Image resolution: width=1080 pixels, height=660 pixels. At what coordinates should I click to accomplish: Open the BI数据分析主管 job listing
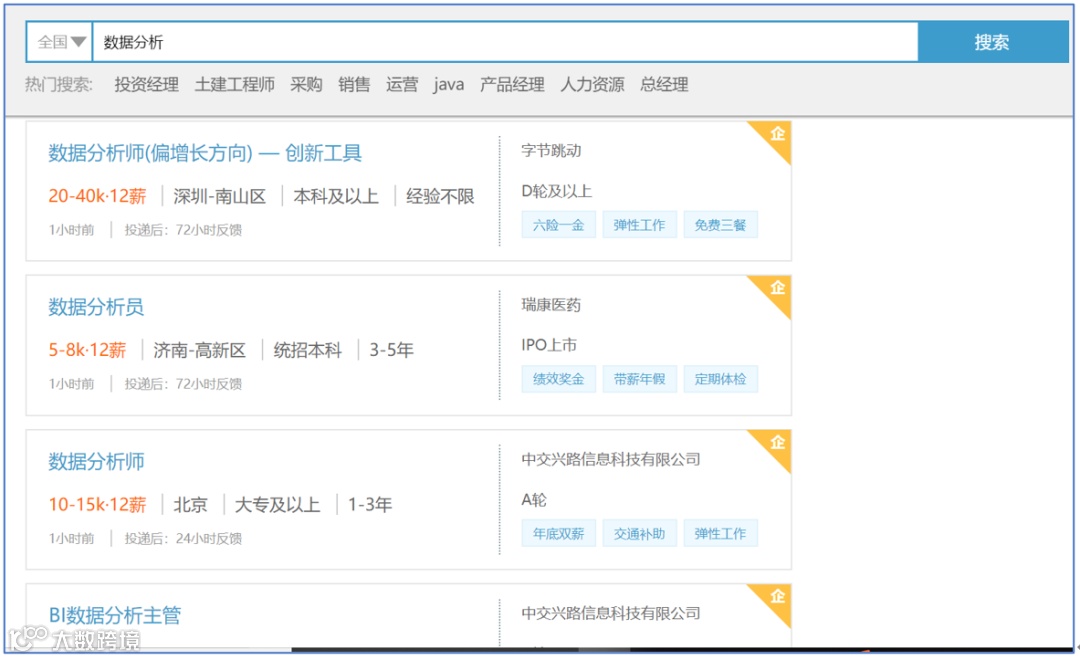tap(114, 615)
